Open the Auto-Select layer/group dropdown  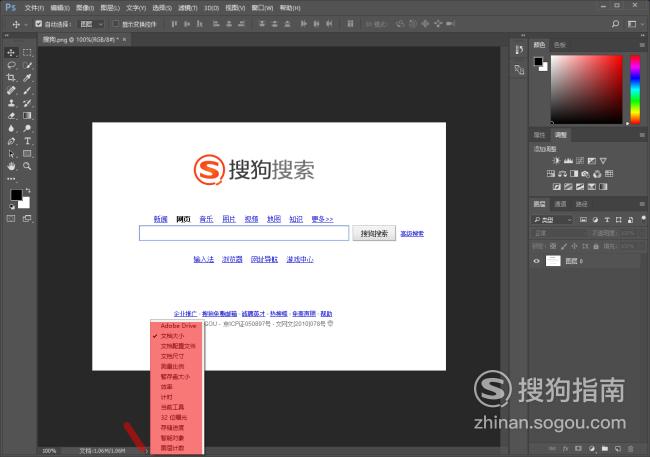[x=92, y=24]
